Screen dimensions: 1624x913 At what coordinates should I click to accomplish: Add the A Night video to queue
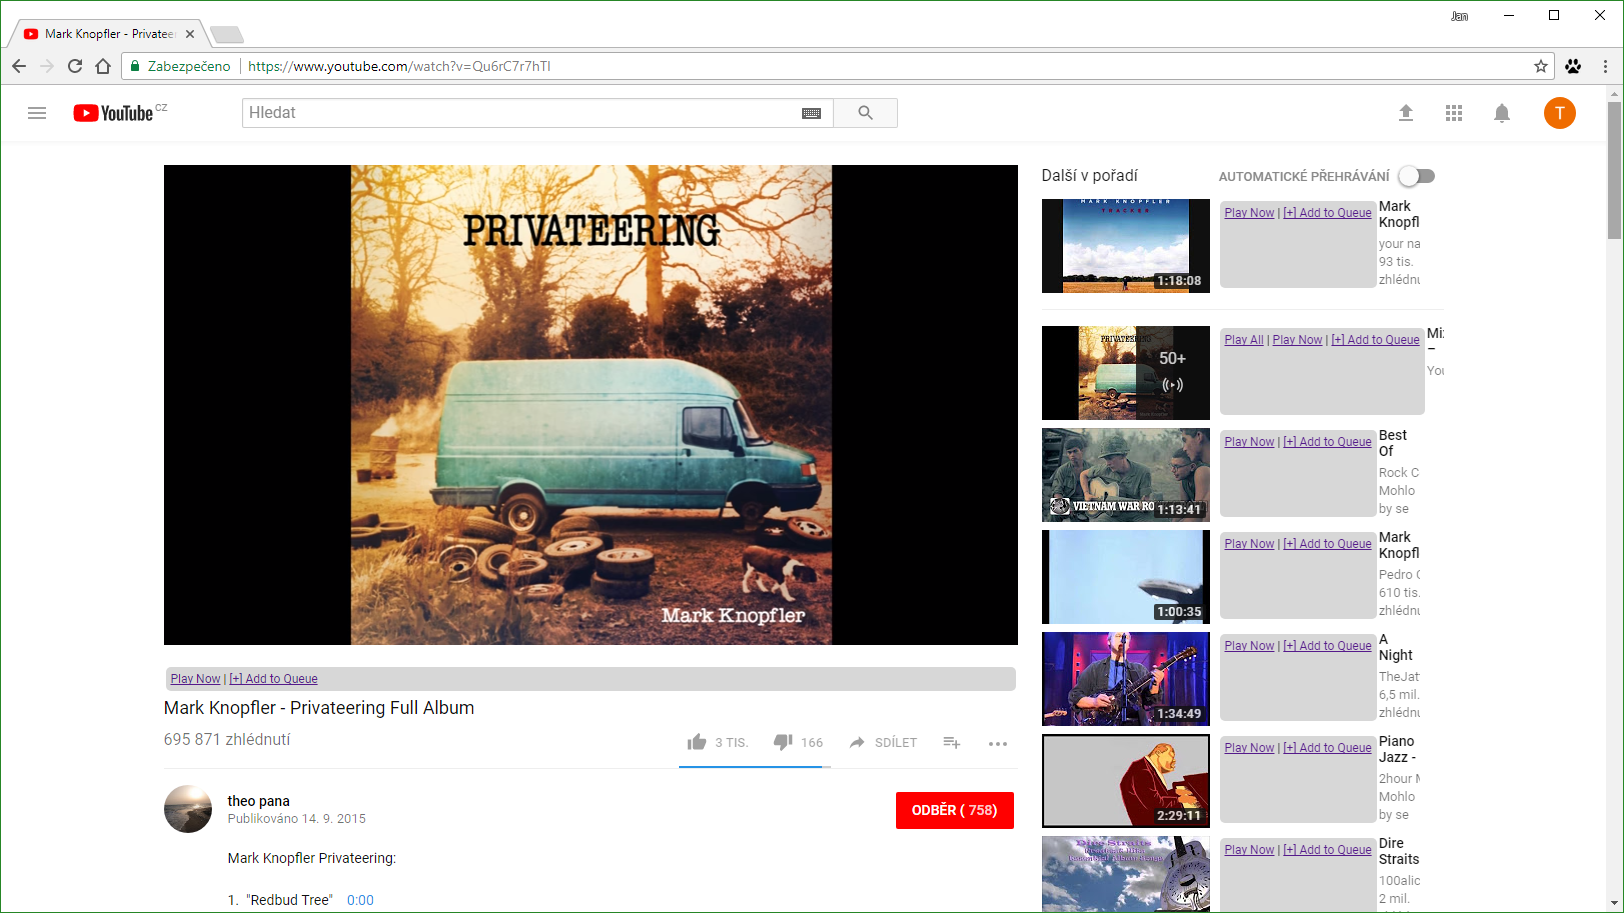click(1327, 646)
